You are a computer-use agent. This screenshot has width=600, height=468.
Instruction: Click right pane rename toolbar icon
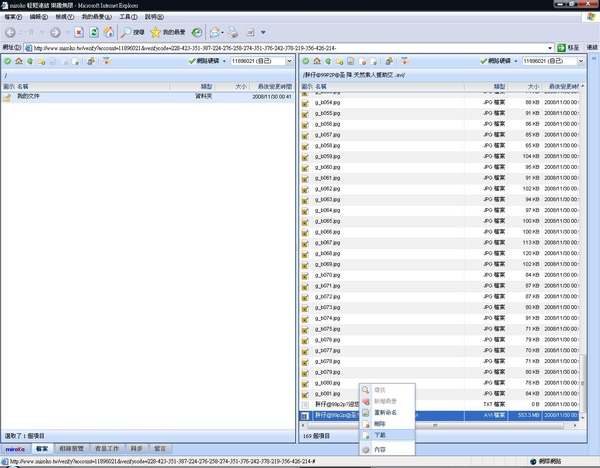point(351,61)
